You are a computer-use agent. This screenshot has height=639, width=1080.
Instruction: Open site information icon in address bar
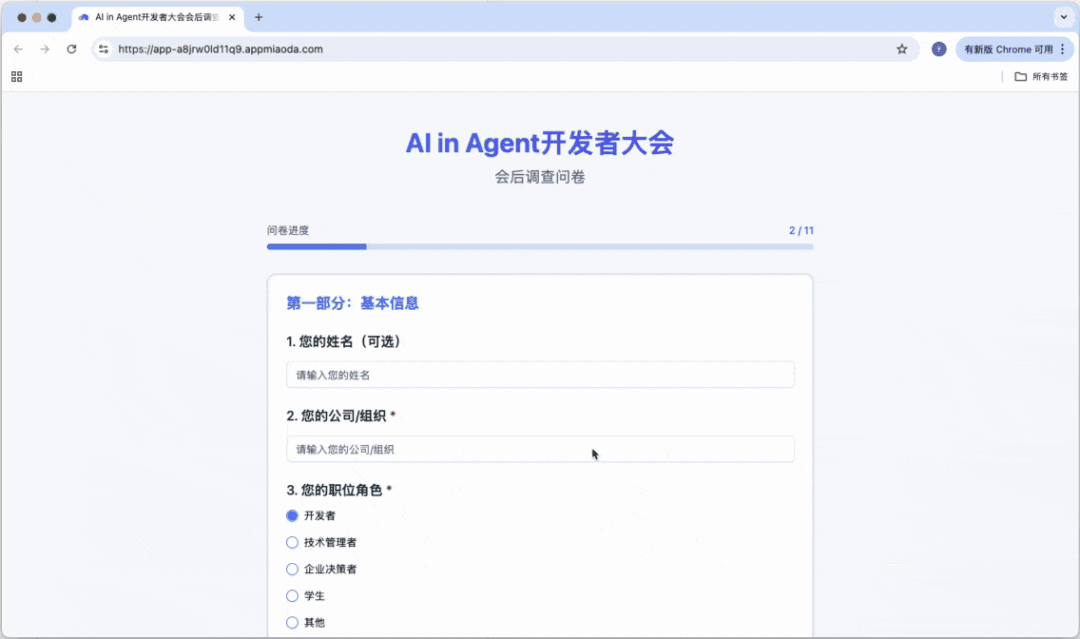tap(103, 49)
